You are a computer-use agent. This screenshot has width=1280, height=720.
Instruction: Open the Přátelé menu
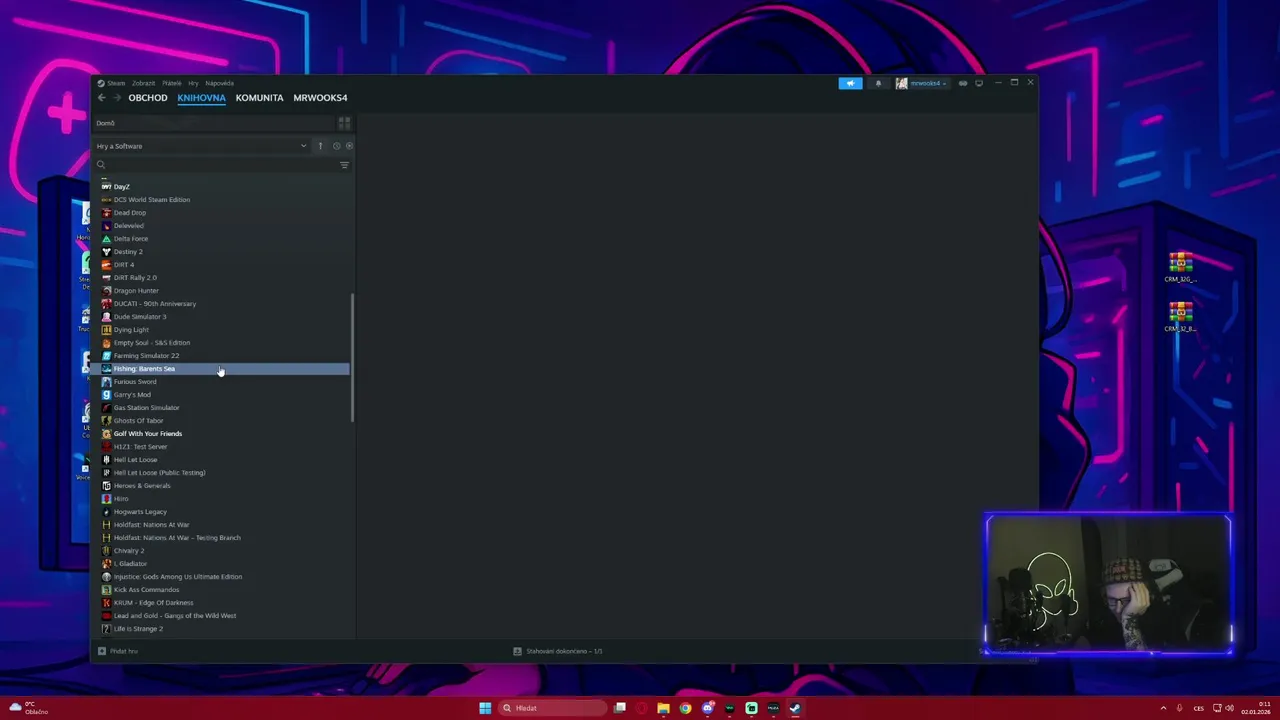pos(172,83)
